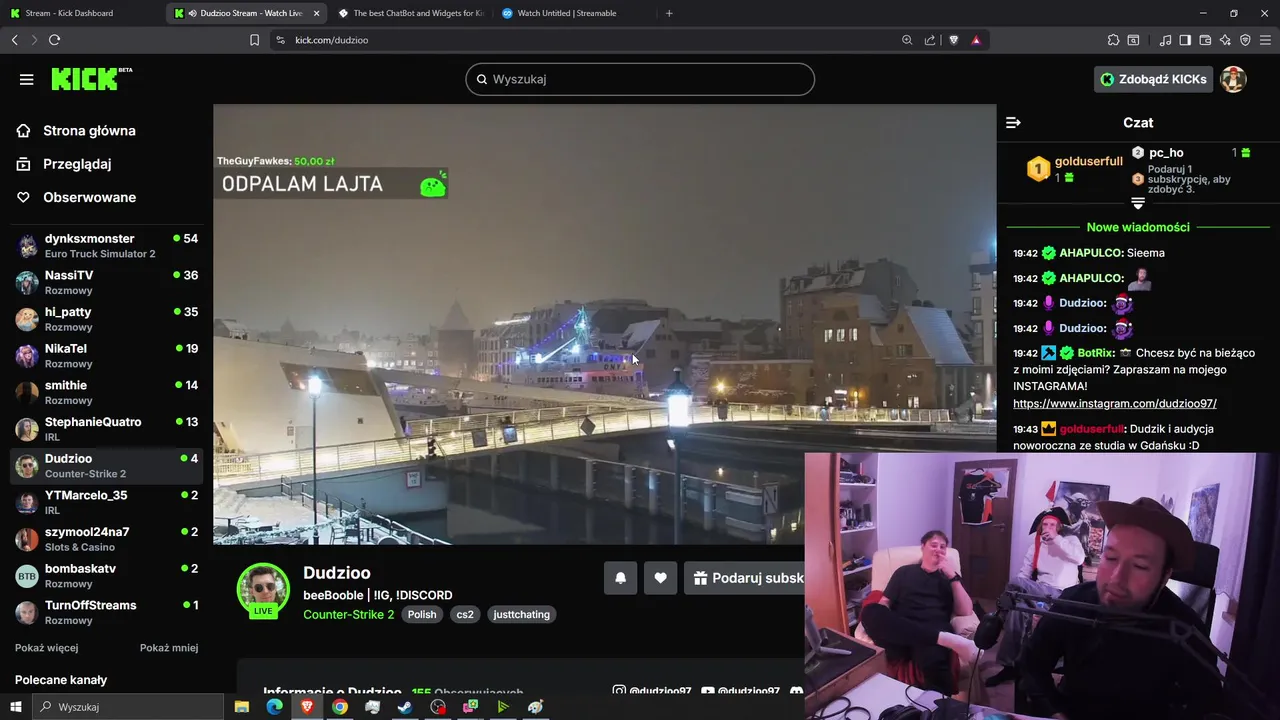
Task: Open File Explorer from the taskbar
Action: pyautogui.click(x=242, y=707)
